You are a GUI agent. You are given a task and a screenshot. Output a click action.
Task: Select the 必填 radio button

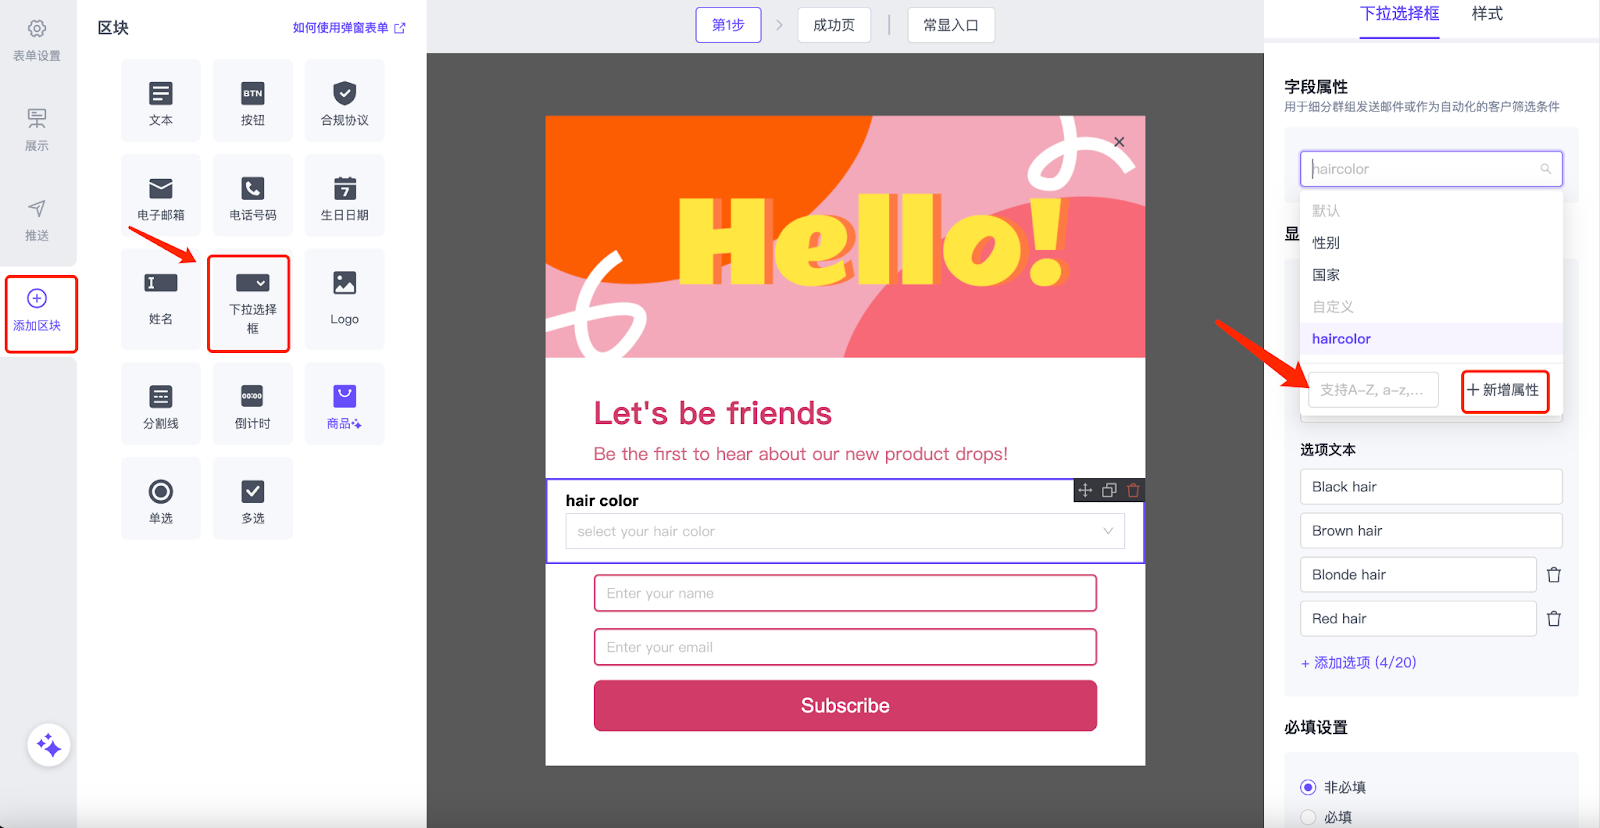1308,817
